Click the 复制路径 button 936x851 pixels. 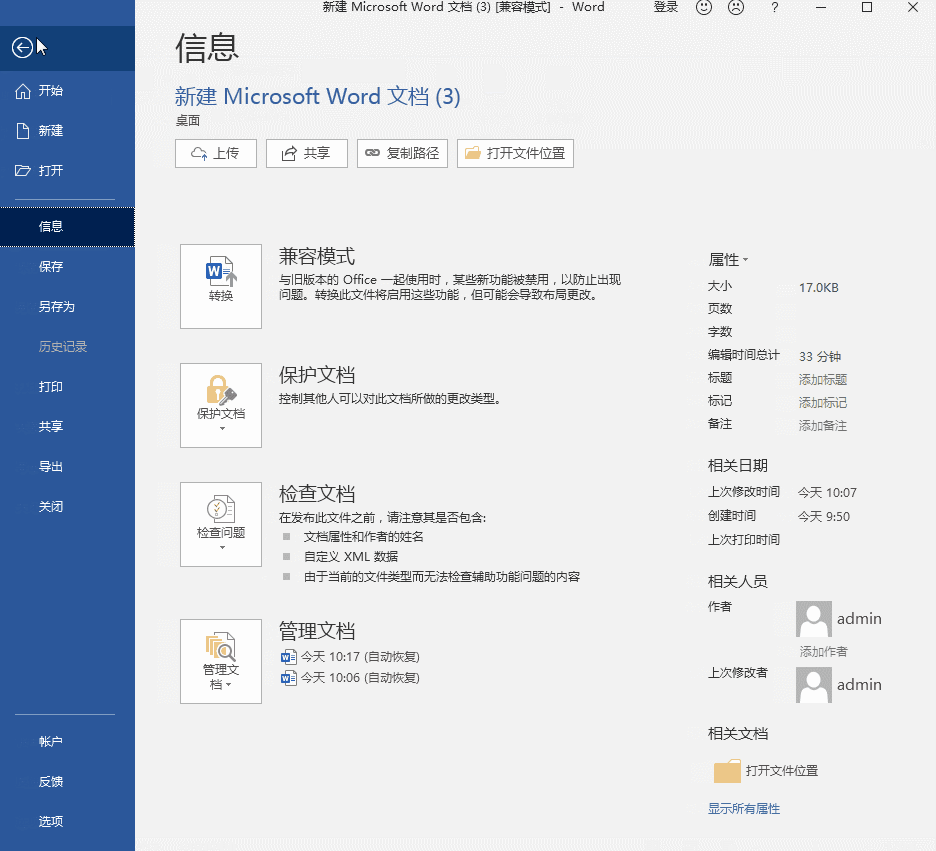point(402,153)
